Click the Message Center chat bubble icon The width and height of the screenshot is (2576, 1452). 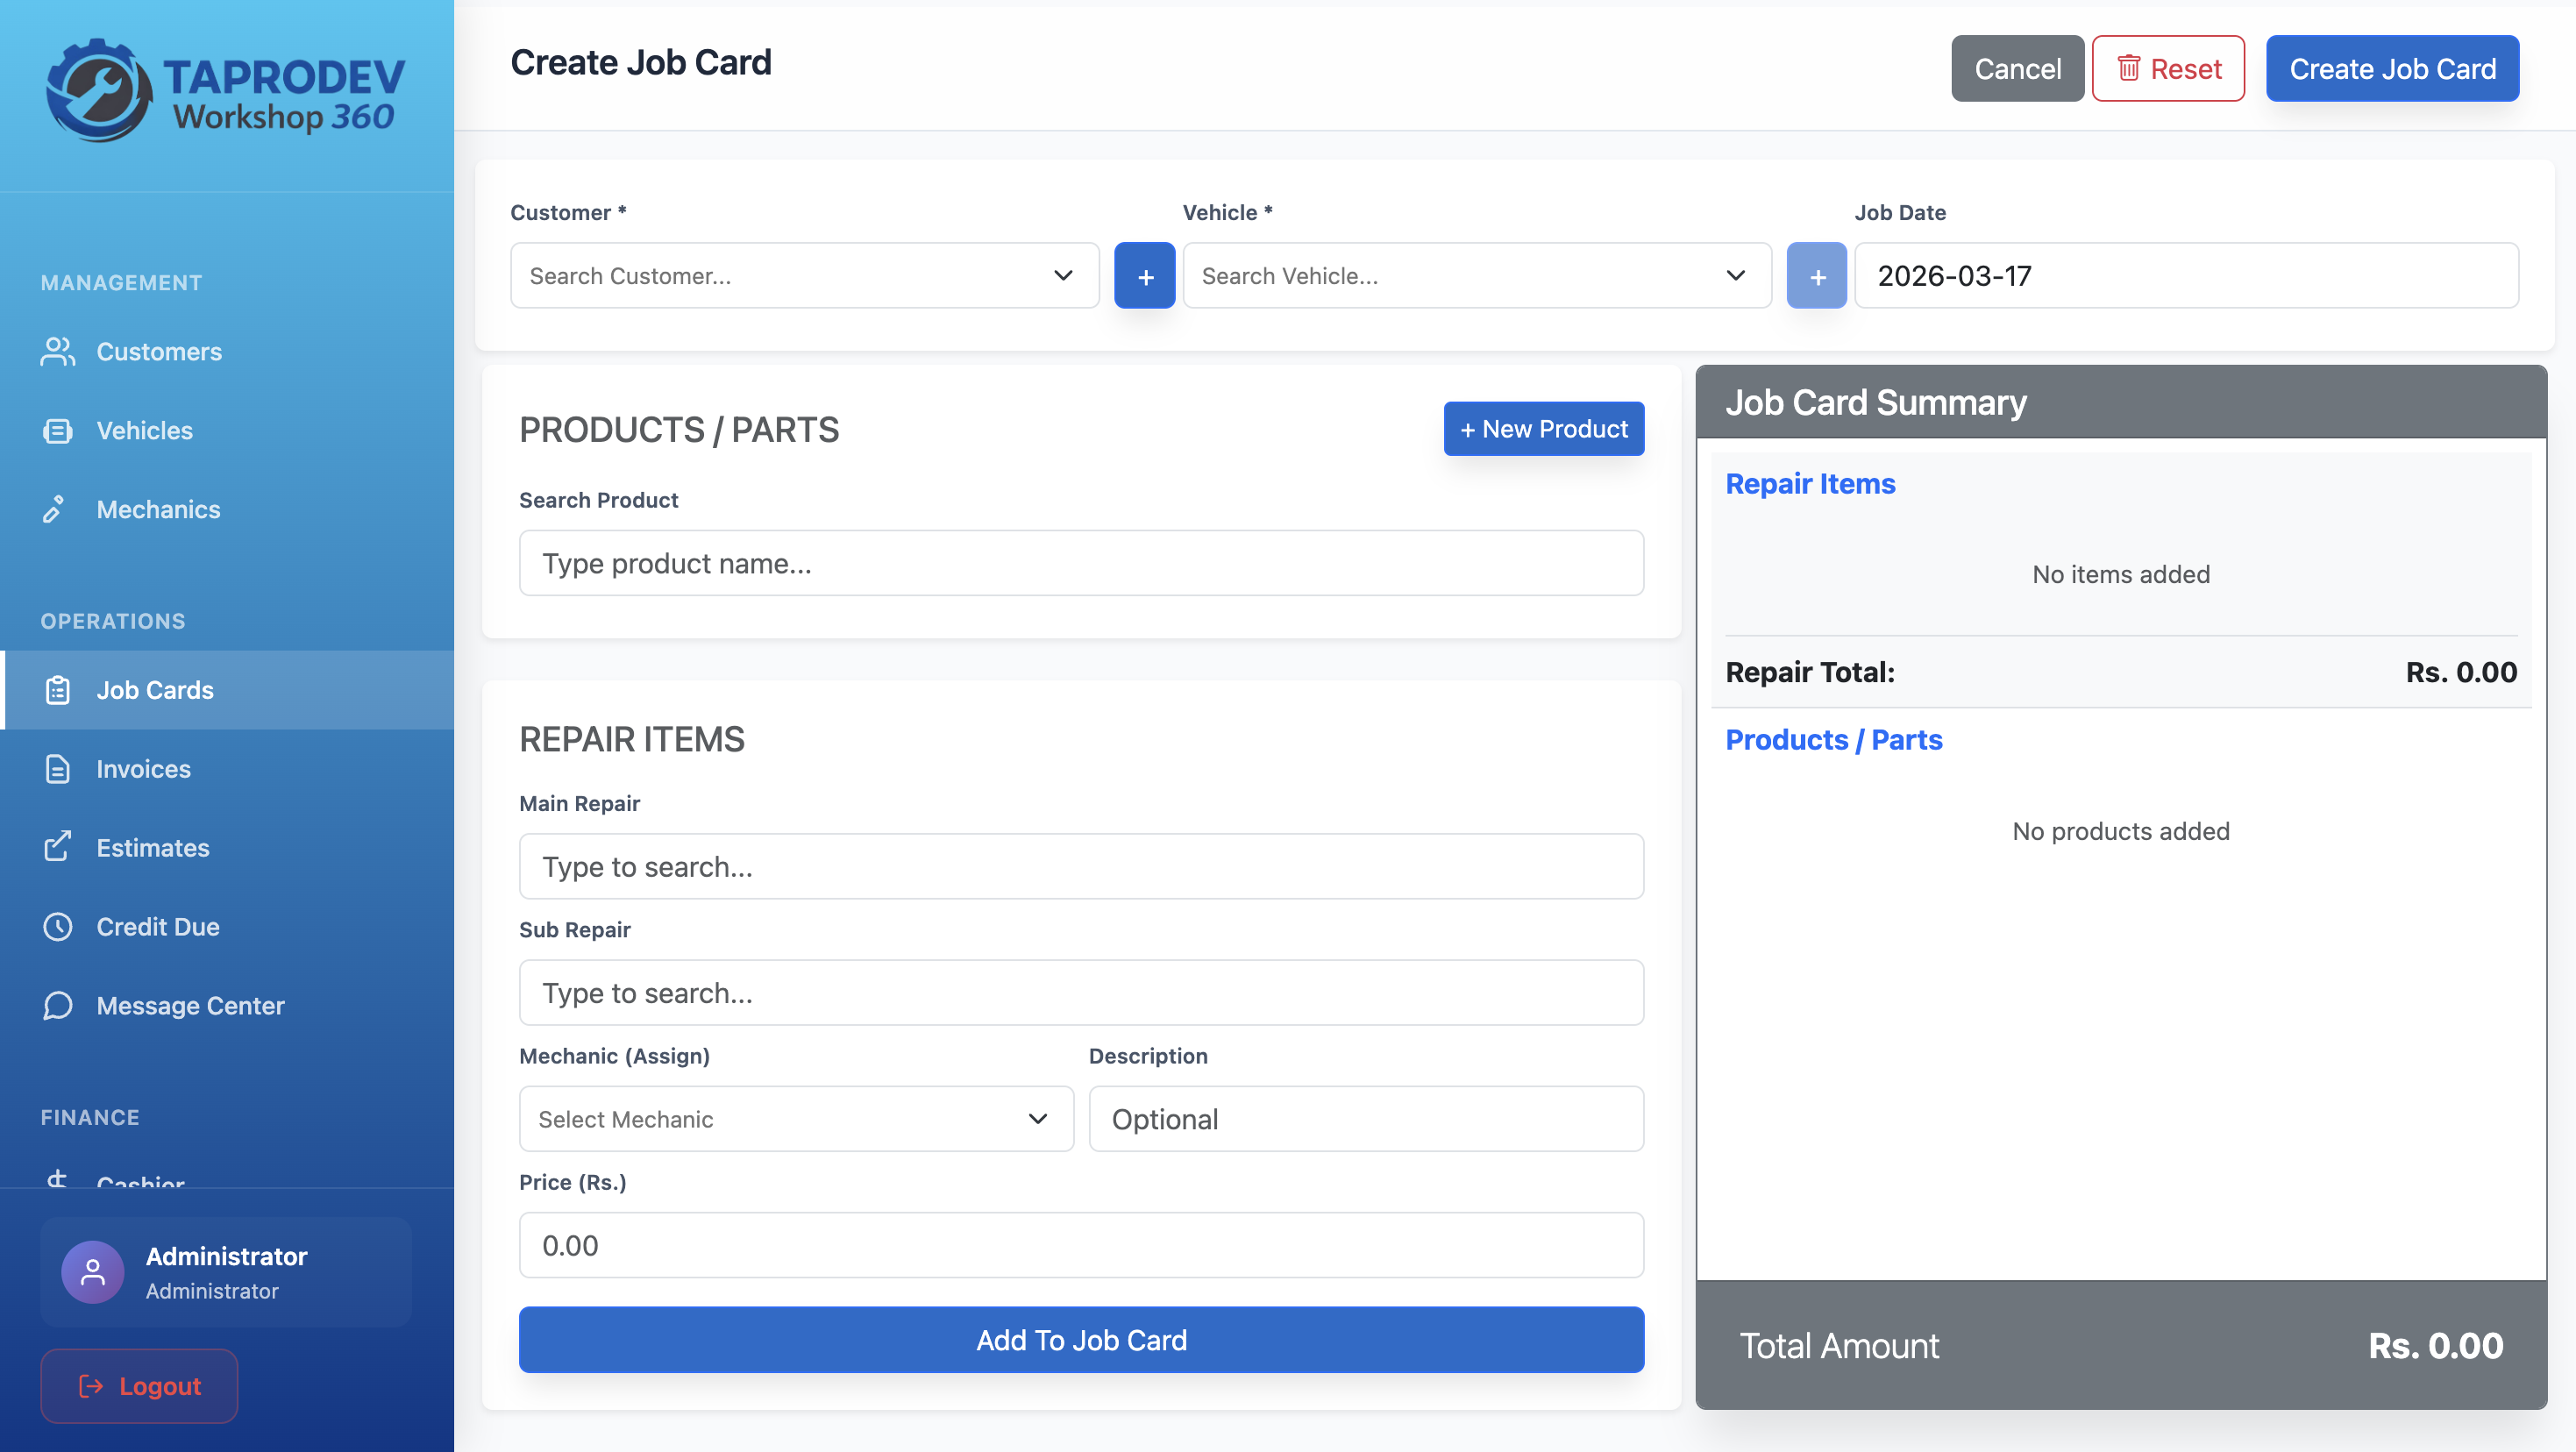tap(57, 1005)
